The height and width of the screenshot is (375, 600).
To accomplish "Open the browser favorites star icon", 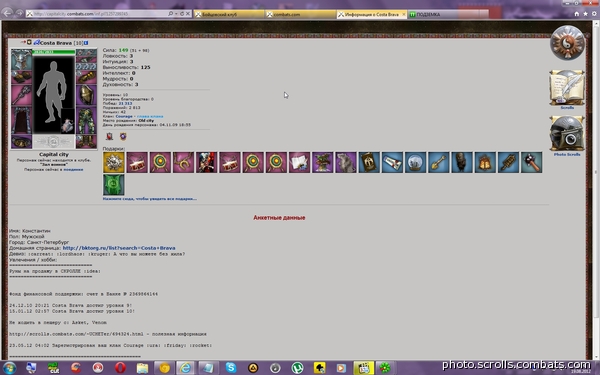I will click(585, 14).
